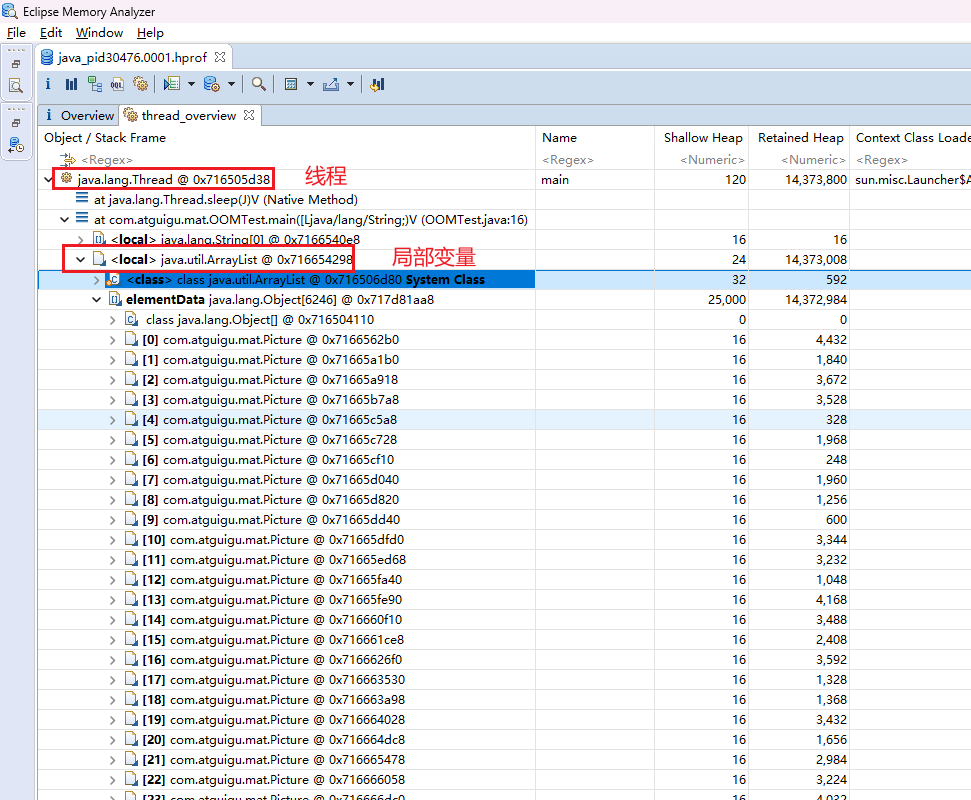Viewport: 971px width, 800px height.
Task: Click the Open Query Browser database icon
Action: (212, 84)
